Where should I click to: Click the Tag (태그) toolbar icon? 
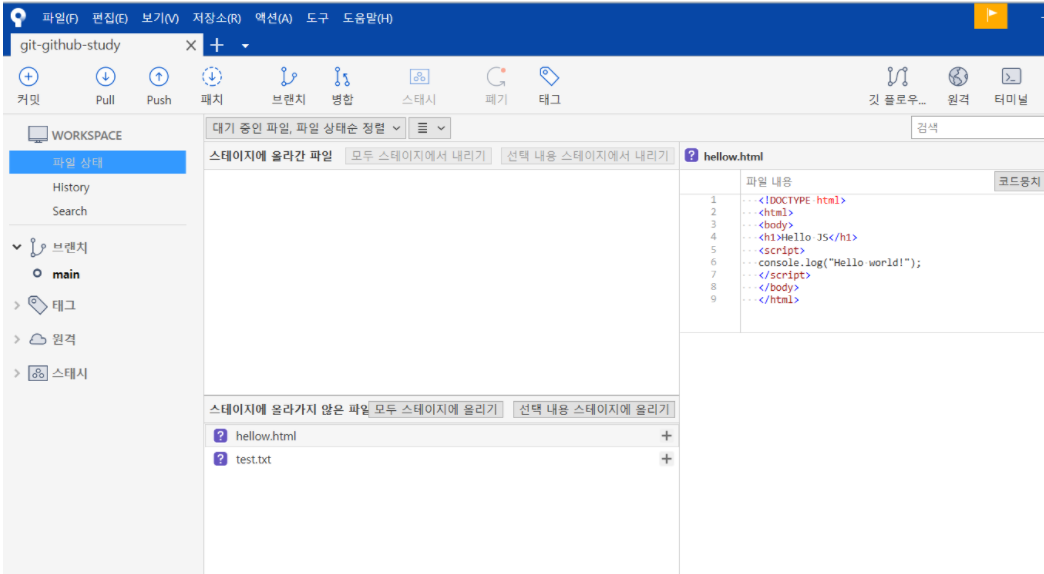tap(549, 77)
